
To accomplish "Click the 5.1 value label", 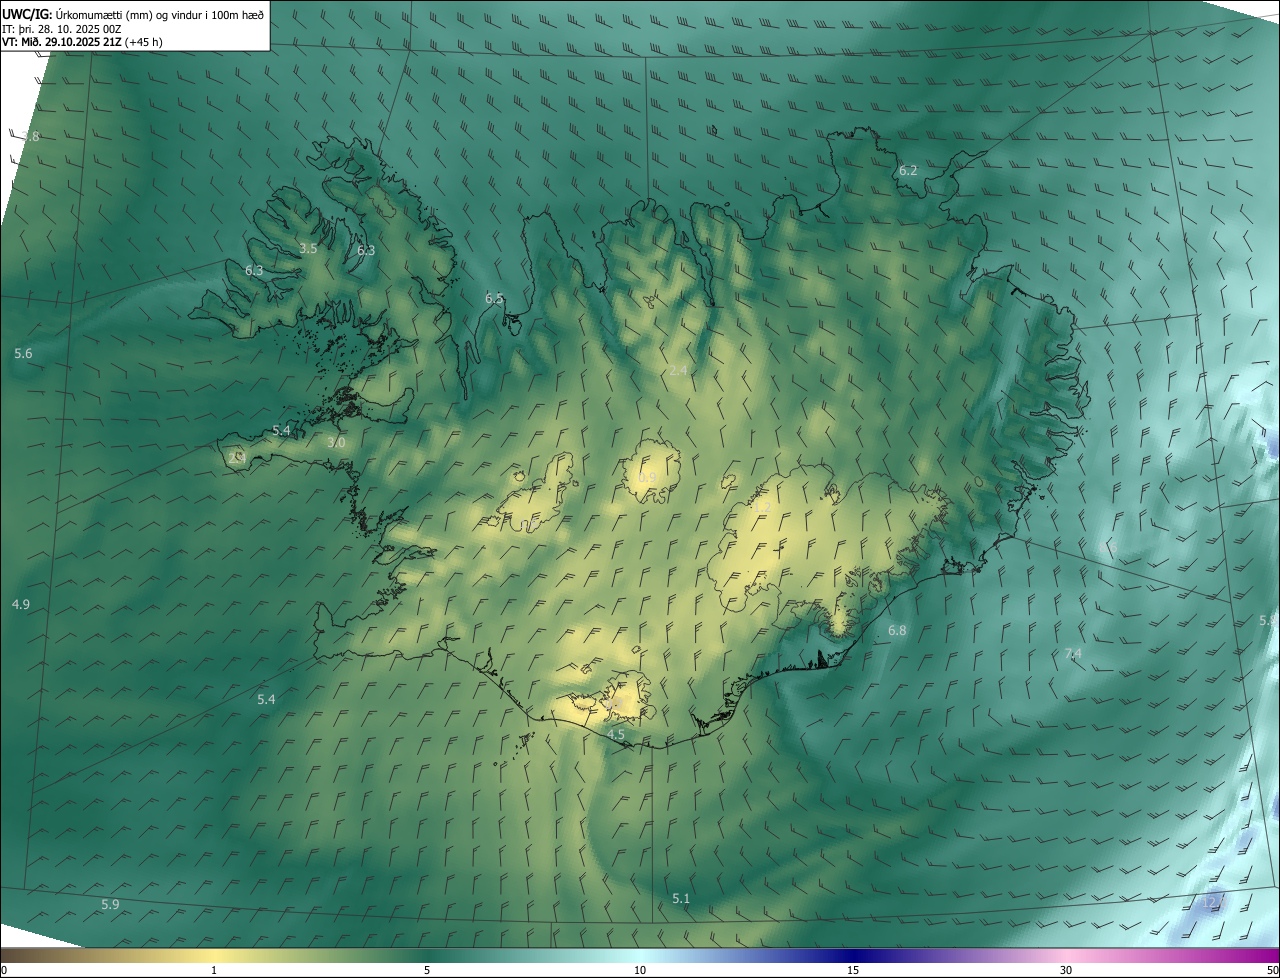I will coord(681,898).
